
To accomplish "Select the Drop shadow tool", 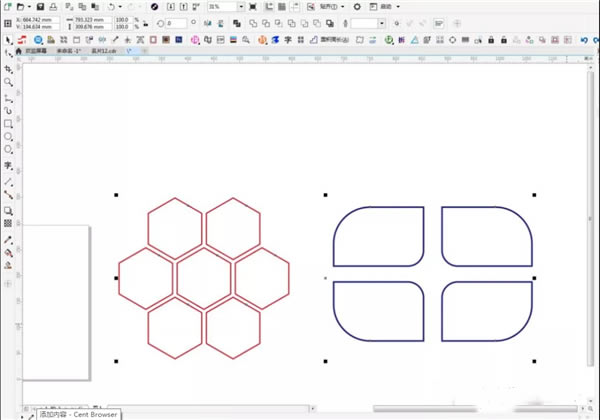I will tap(8, 211).
